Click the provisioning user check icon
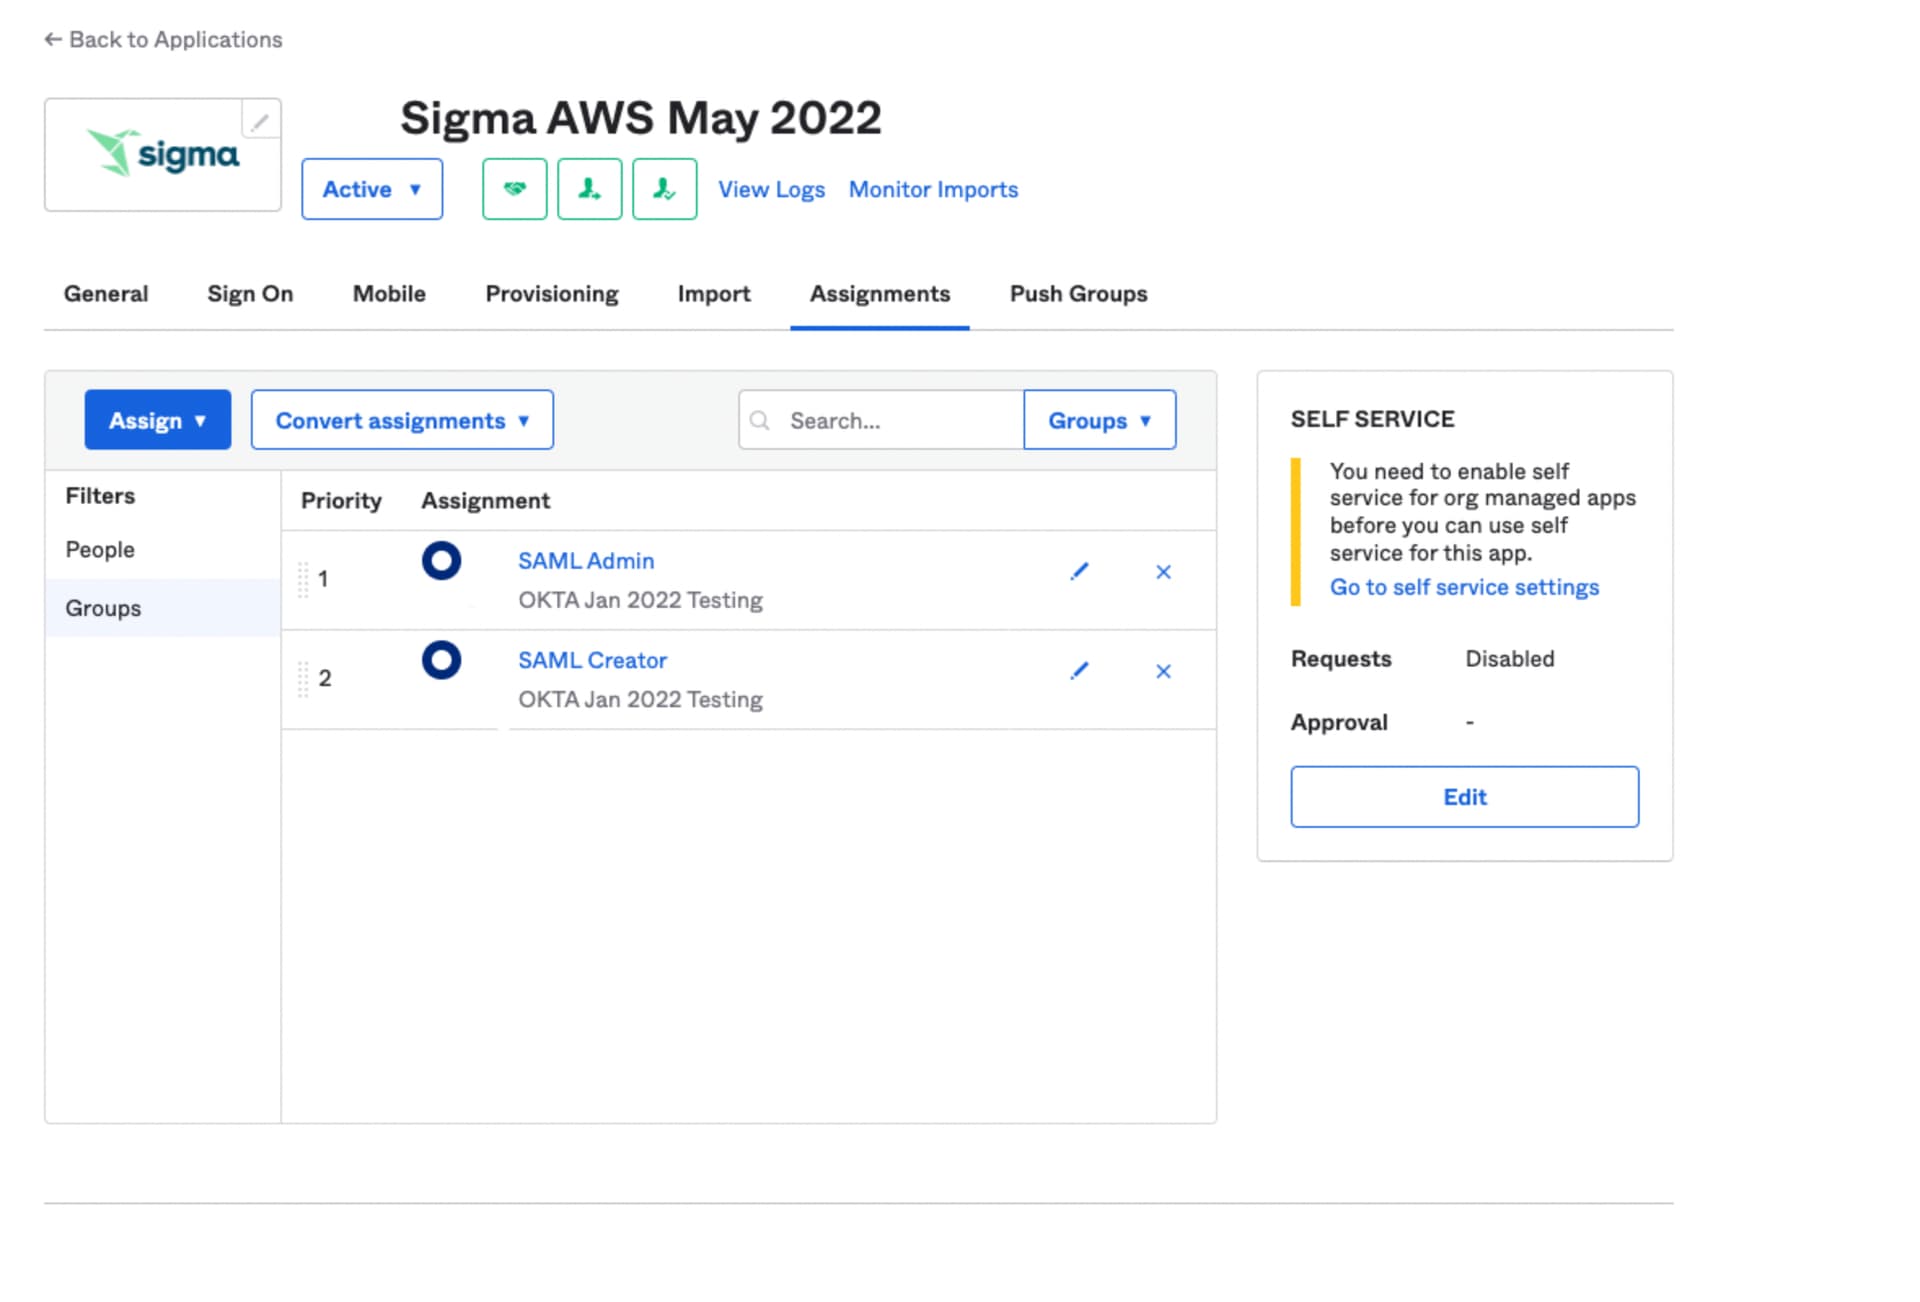 pyautogui.click(x=664, y=189)
